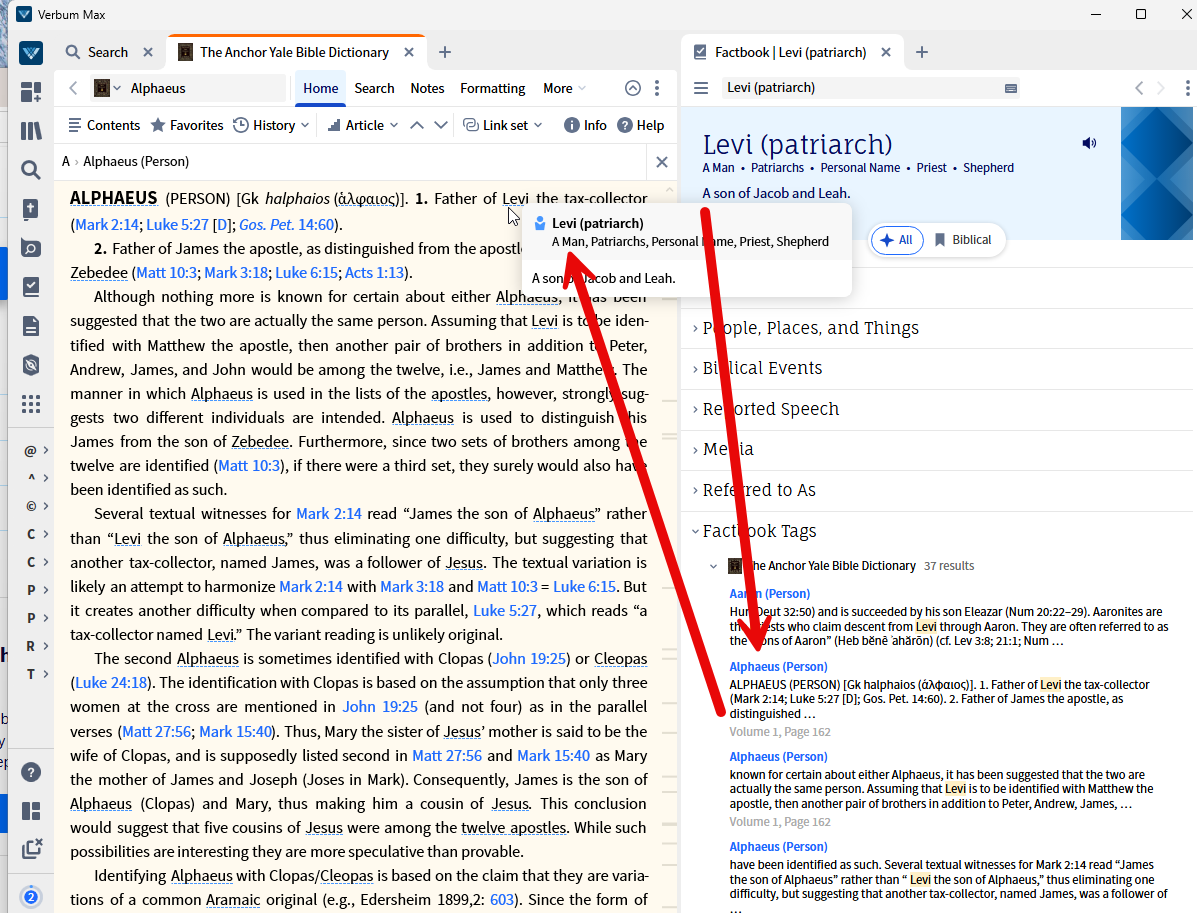Expand People, Places, and Things section

pyautogui.click(x=810, y=328)
